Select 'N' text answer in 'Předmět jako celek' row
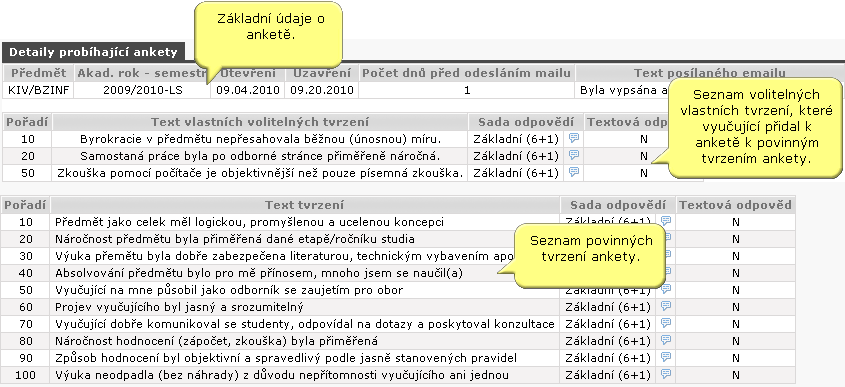The height and width of the screenshot is (387, 845). 736,222
